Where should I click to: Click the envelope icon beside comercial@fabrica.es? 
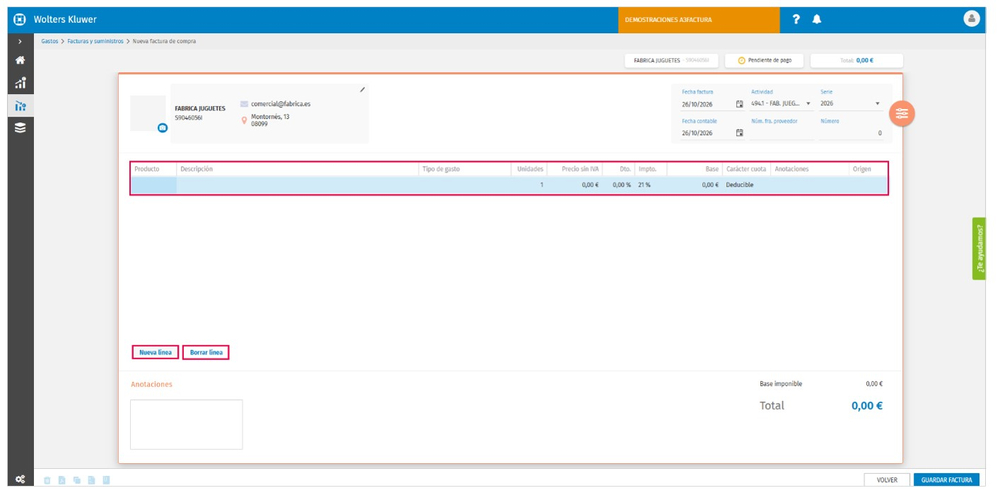[x=244, y=103]
